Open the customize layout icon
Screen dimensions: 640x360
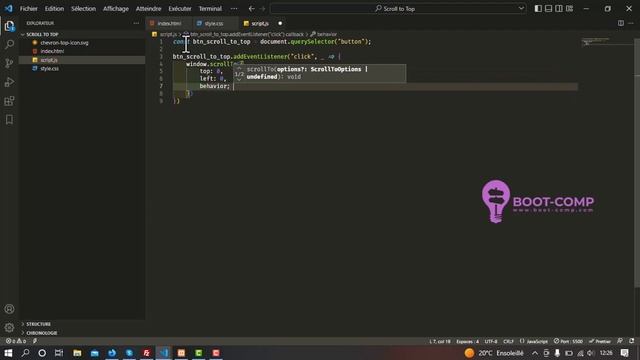[x=569, y=9]
